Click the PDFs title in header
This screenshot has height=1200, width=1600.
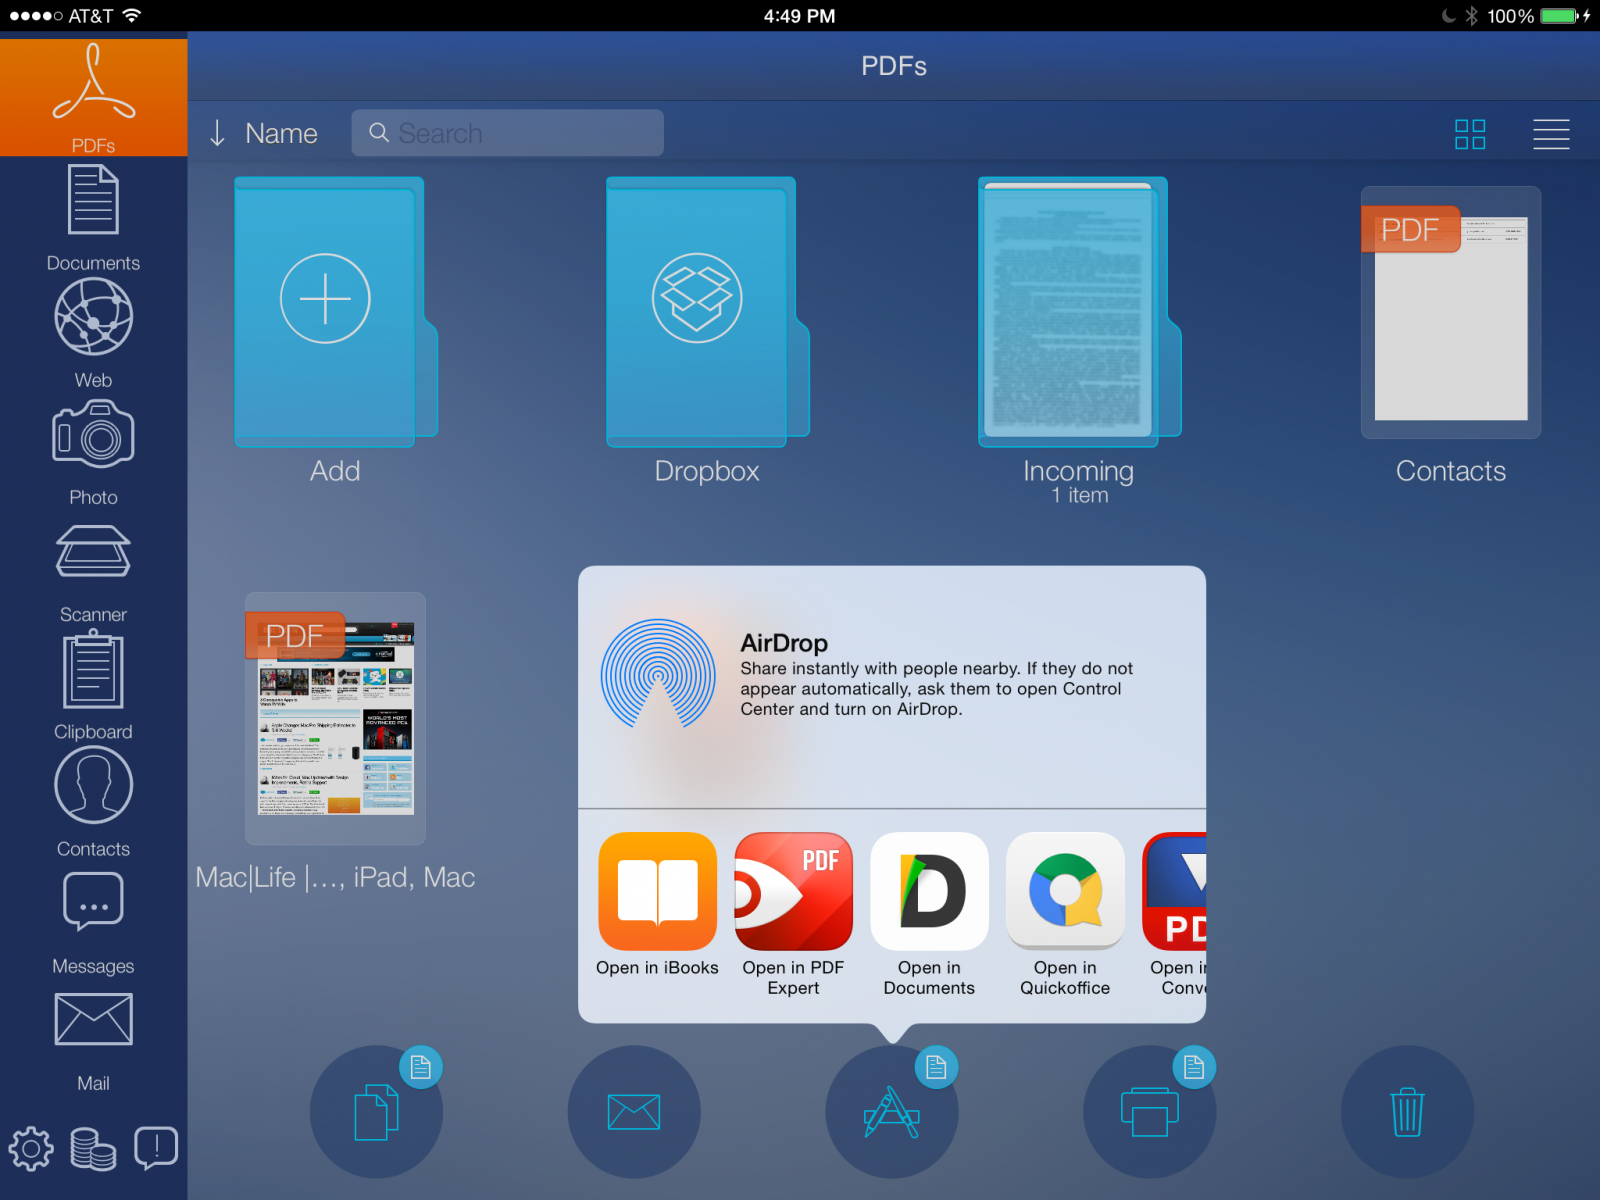click(894, 66)
